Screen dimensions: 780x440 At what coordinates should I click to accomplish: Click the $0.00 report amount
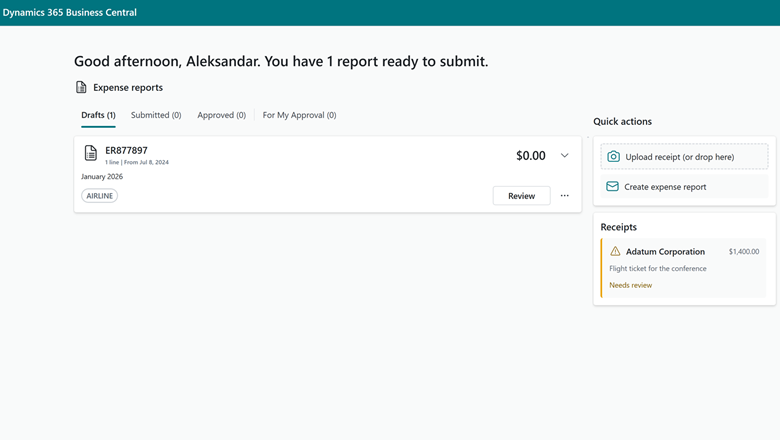click(x=531, y=156)
